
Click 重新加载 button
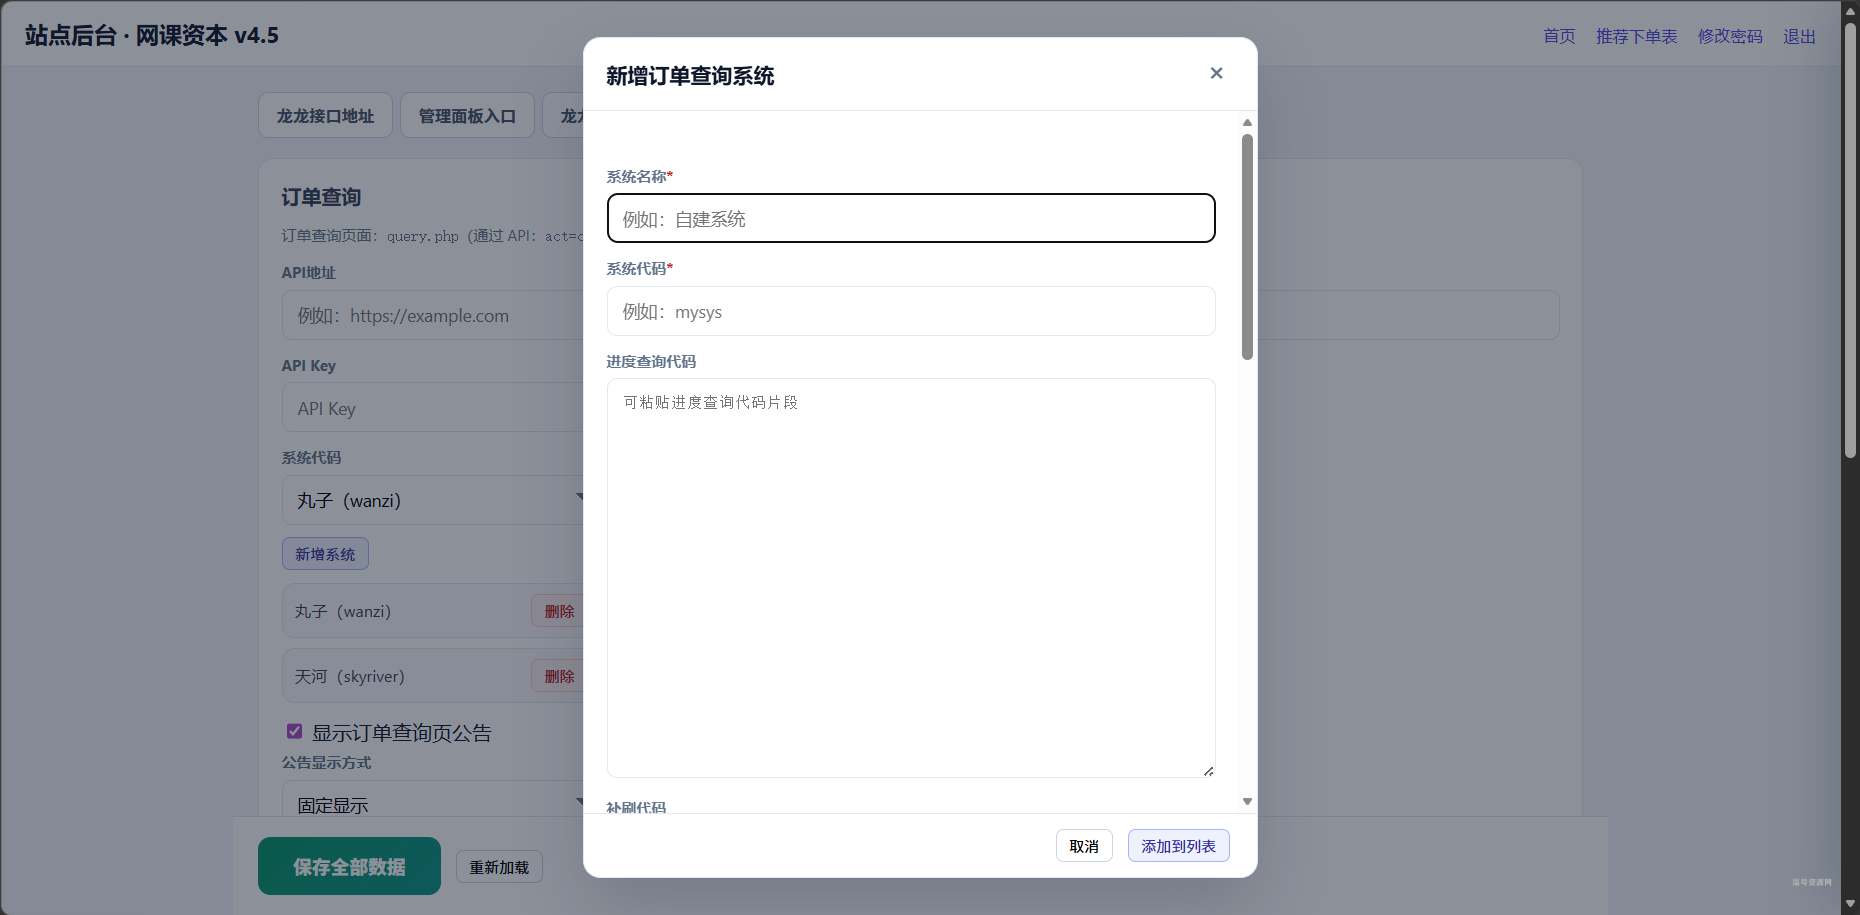(499, 867)
